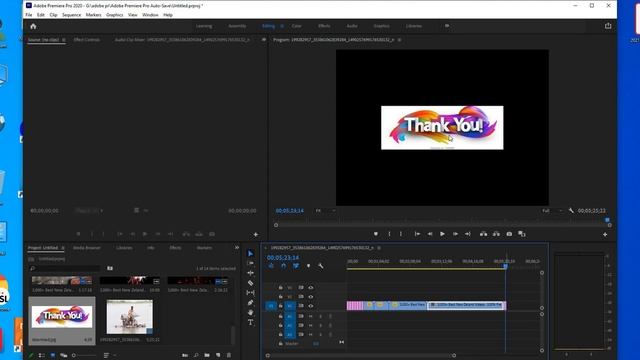640x360 pixels.
Task: Select the Type tool
Action: tap(251, 322)
